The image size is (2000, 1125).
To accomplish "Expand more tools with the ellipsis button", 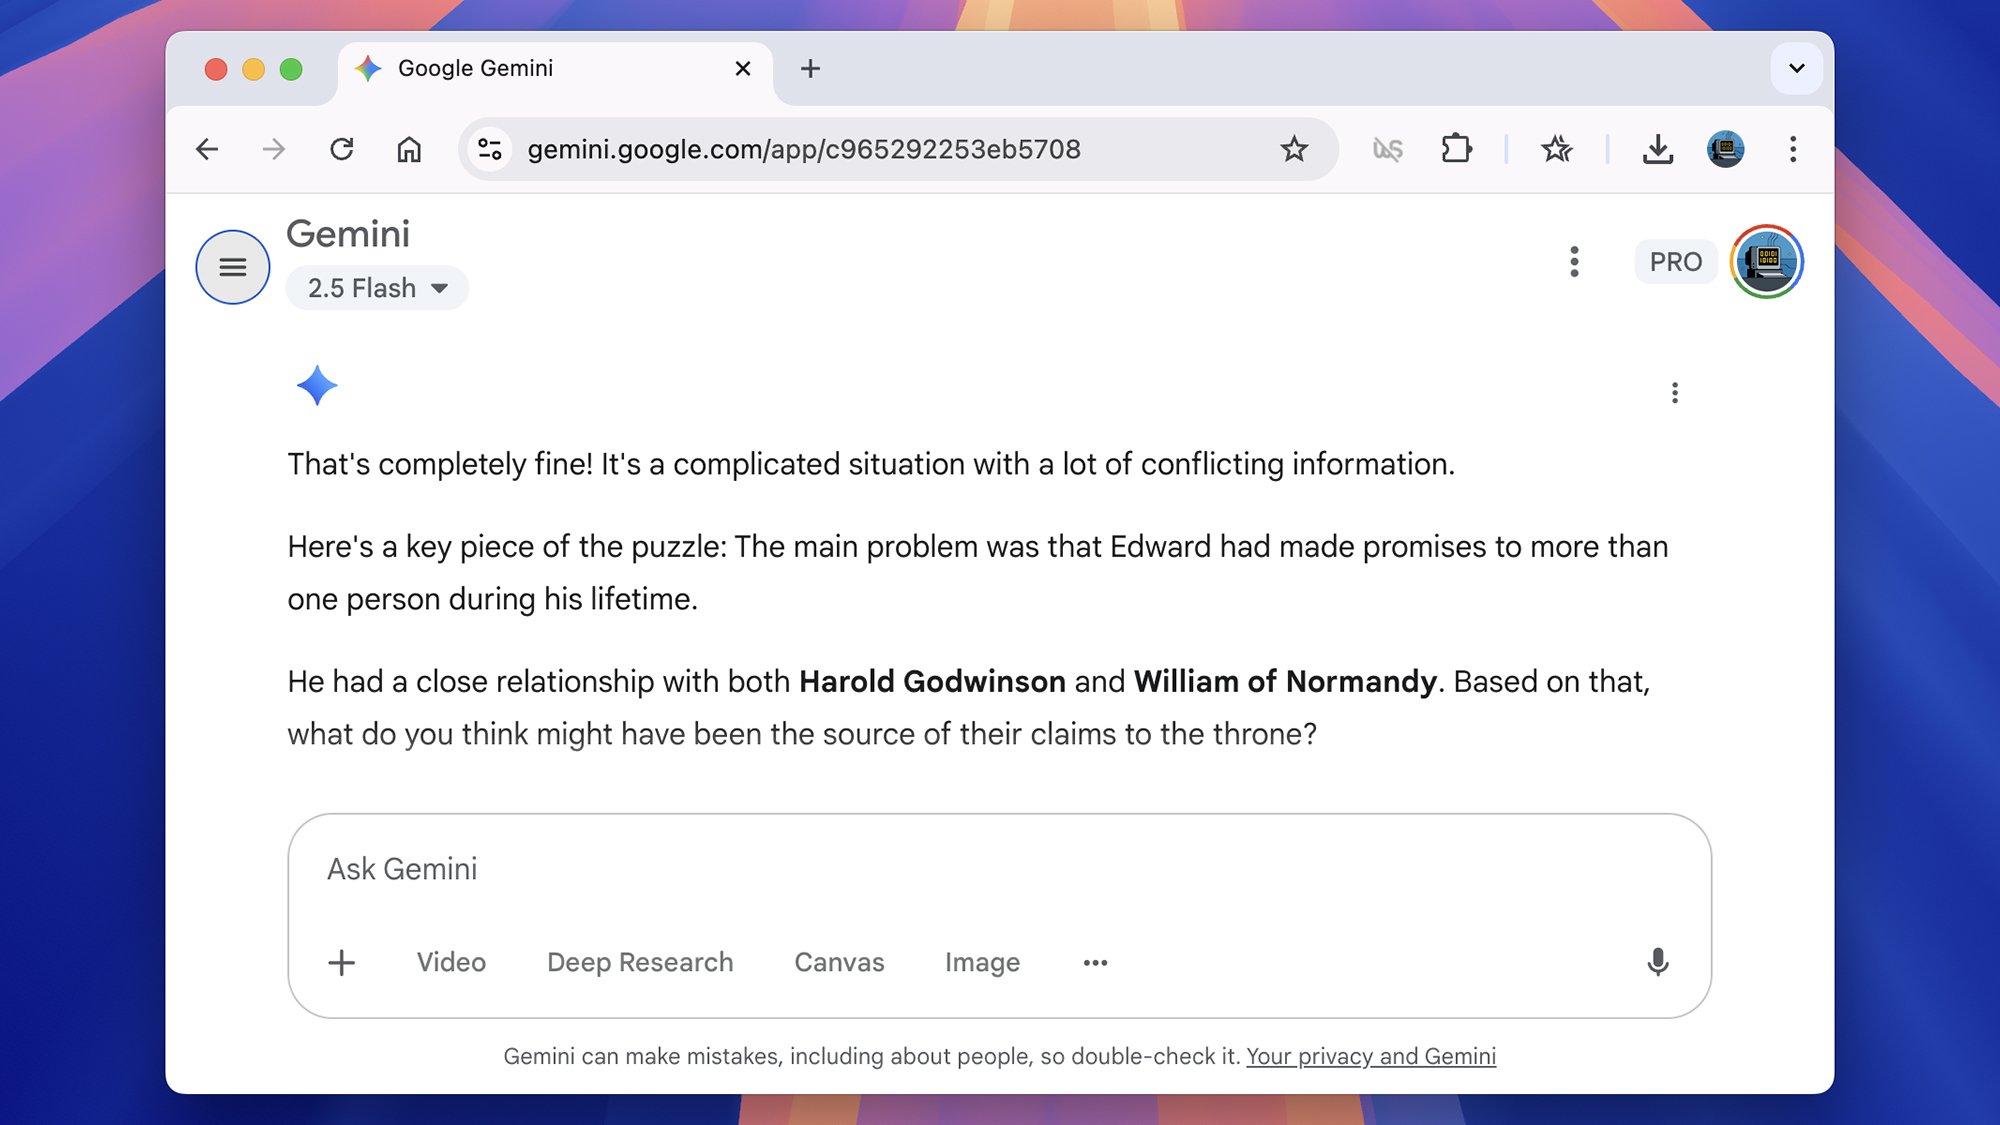I will [1095, 962].
